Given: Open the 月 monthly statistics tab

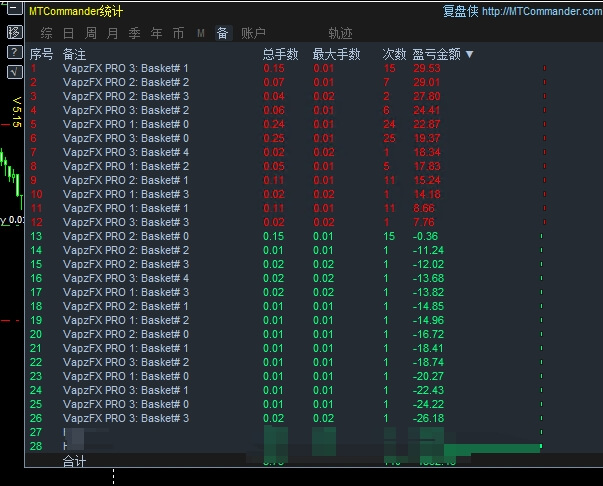Looking at the screenshot, I should click(112, 33).
